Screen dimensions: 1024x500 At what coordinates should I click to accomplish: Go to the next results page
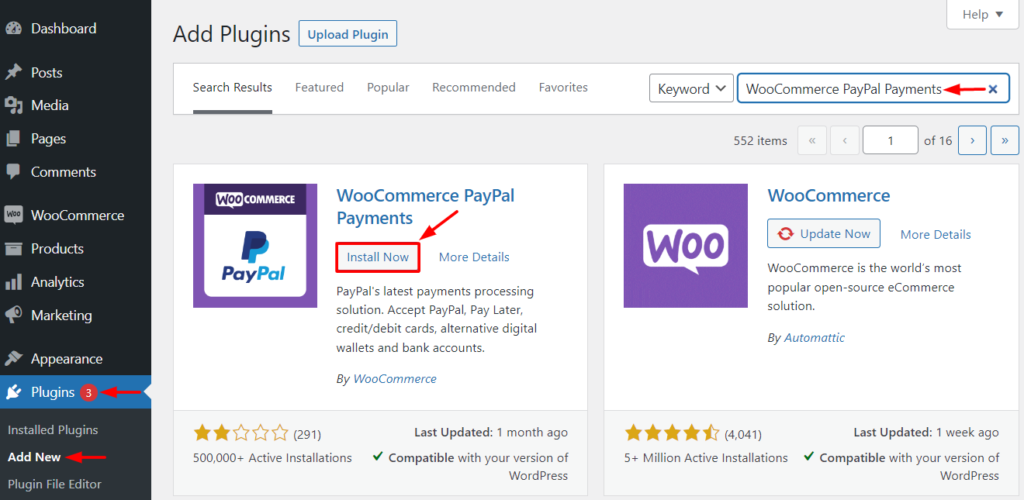(x=972, y=140)
